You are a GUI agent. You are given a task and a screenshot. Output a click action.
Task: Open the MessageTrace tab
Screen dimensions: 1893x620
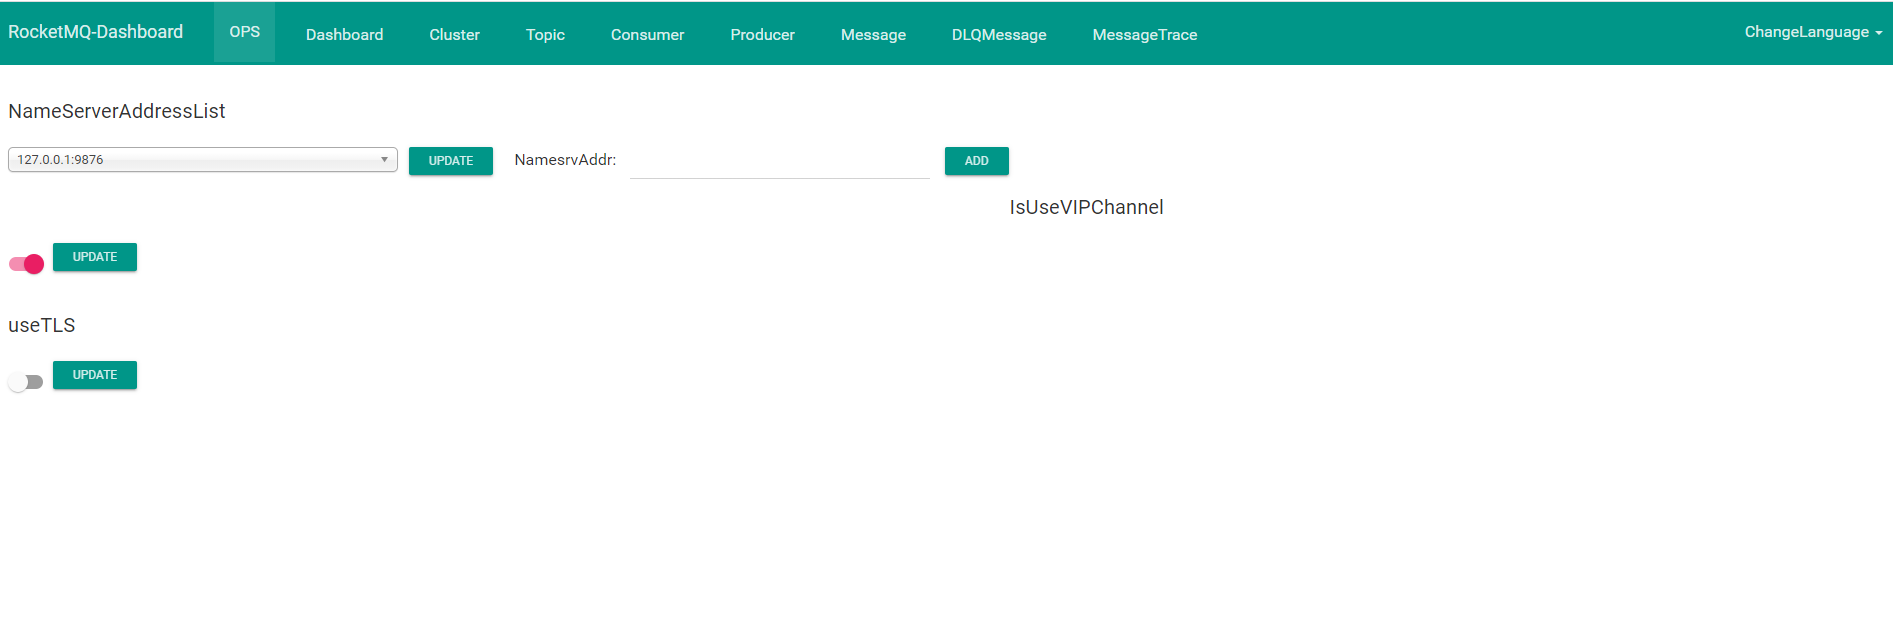click(1144, 34)
